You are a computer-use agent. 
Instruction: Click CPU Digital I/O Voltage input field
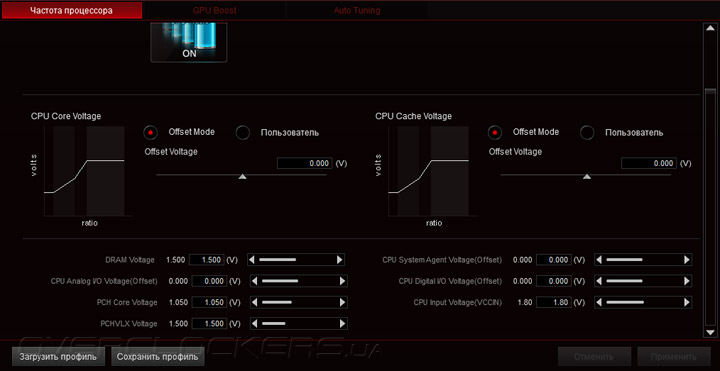click(x=554, y=281)
